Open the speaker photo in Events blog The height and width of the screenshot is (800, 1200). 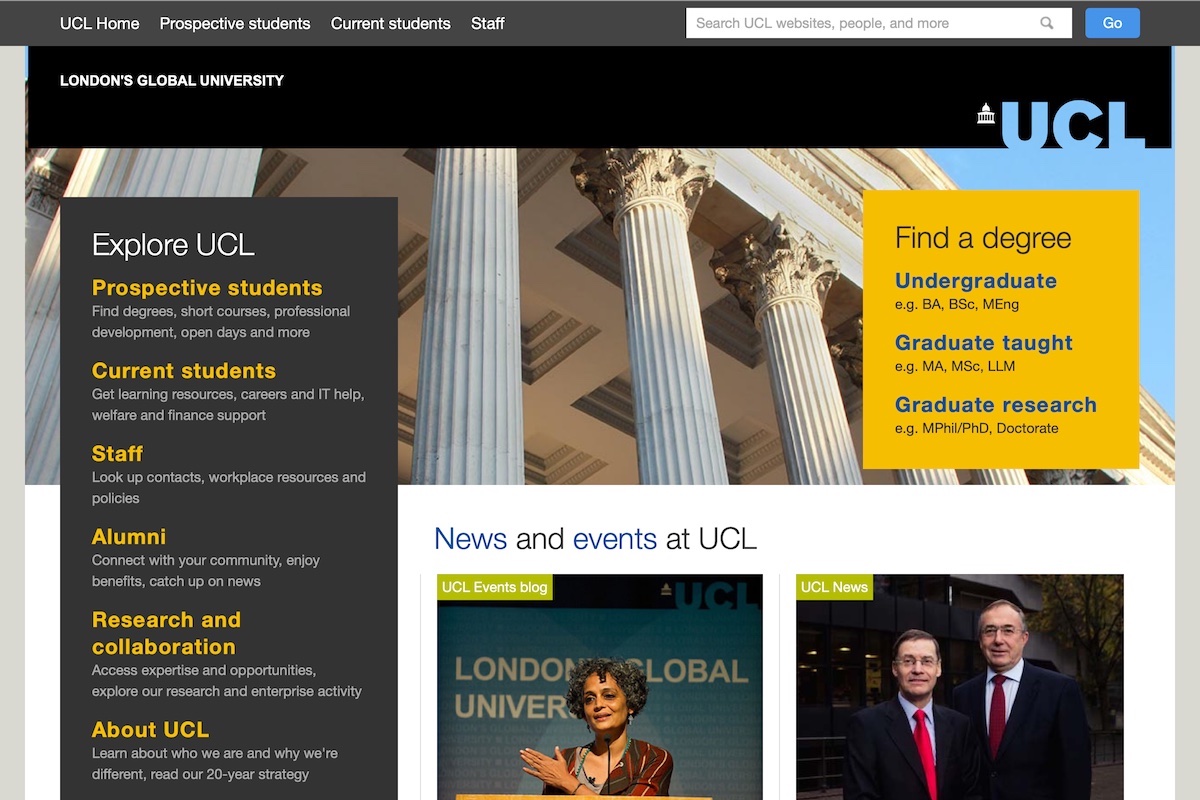click(x=600, y=687)
